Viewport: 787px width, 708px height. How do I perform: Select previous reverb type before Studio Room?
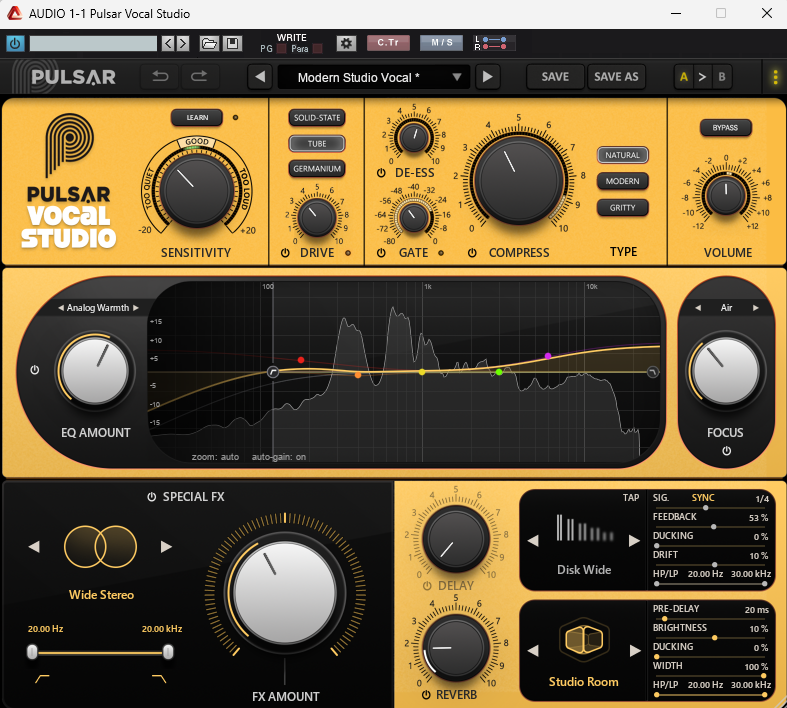pyautogui.click(x=533, y=651)
